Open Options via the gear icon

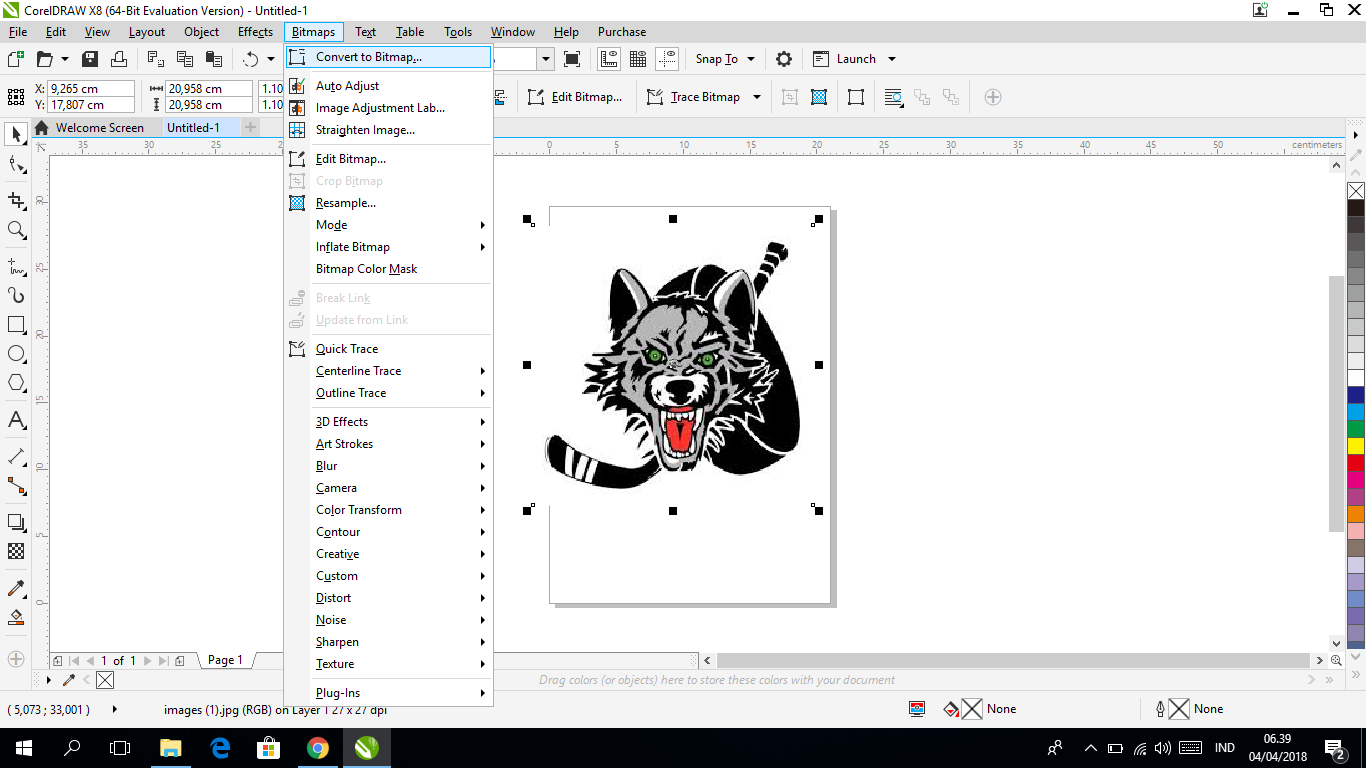point(784,59)
